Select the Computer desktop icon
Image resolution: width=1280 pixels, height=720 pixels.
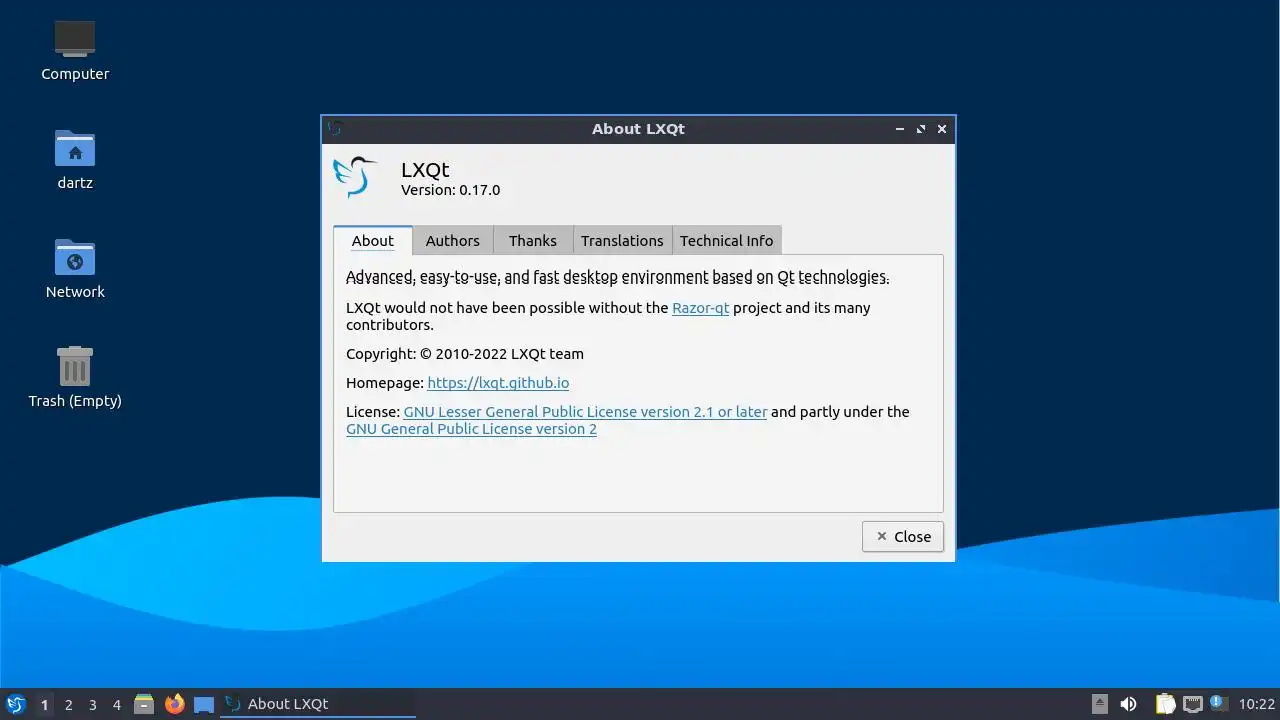pyautogui.click(x=75, y=50)
